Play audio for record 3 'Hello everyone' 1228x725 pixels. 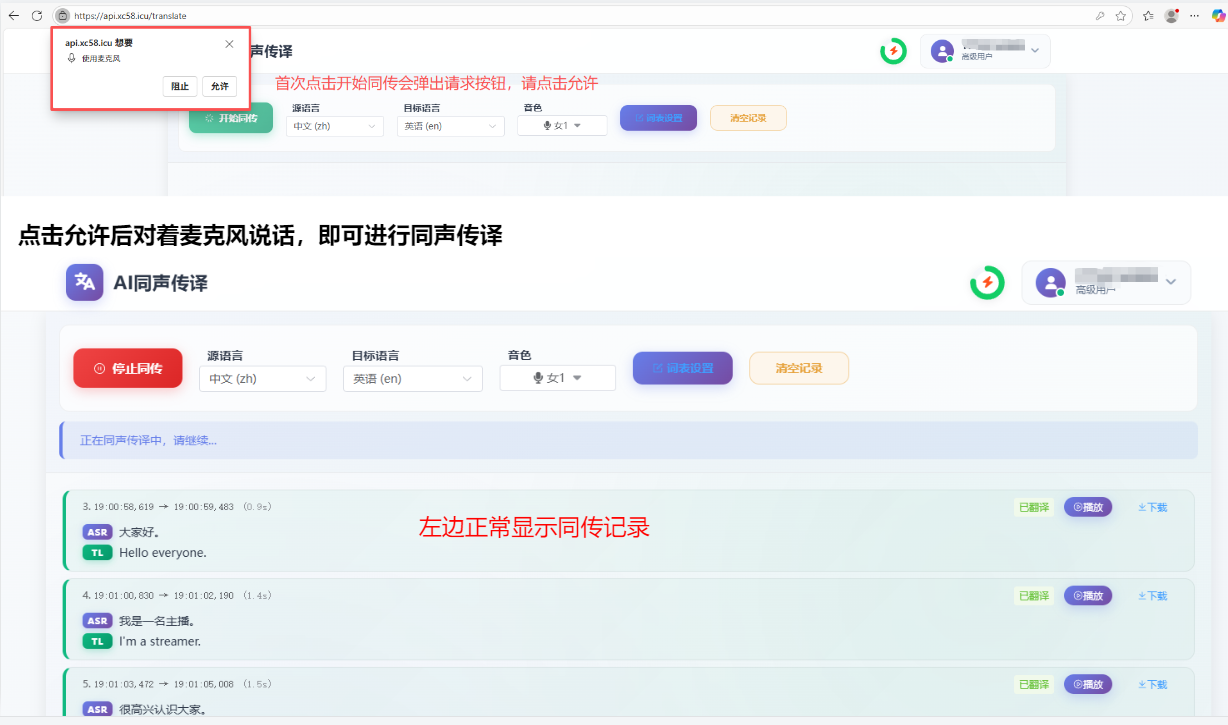[1088, 507]
